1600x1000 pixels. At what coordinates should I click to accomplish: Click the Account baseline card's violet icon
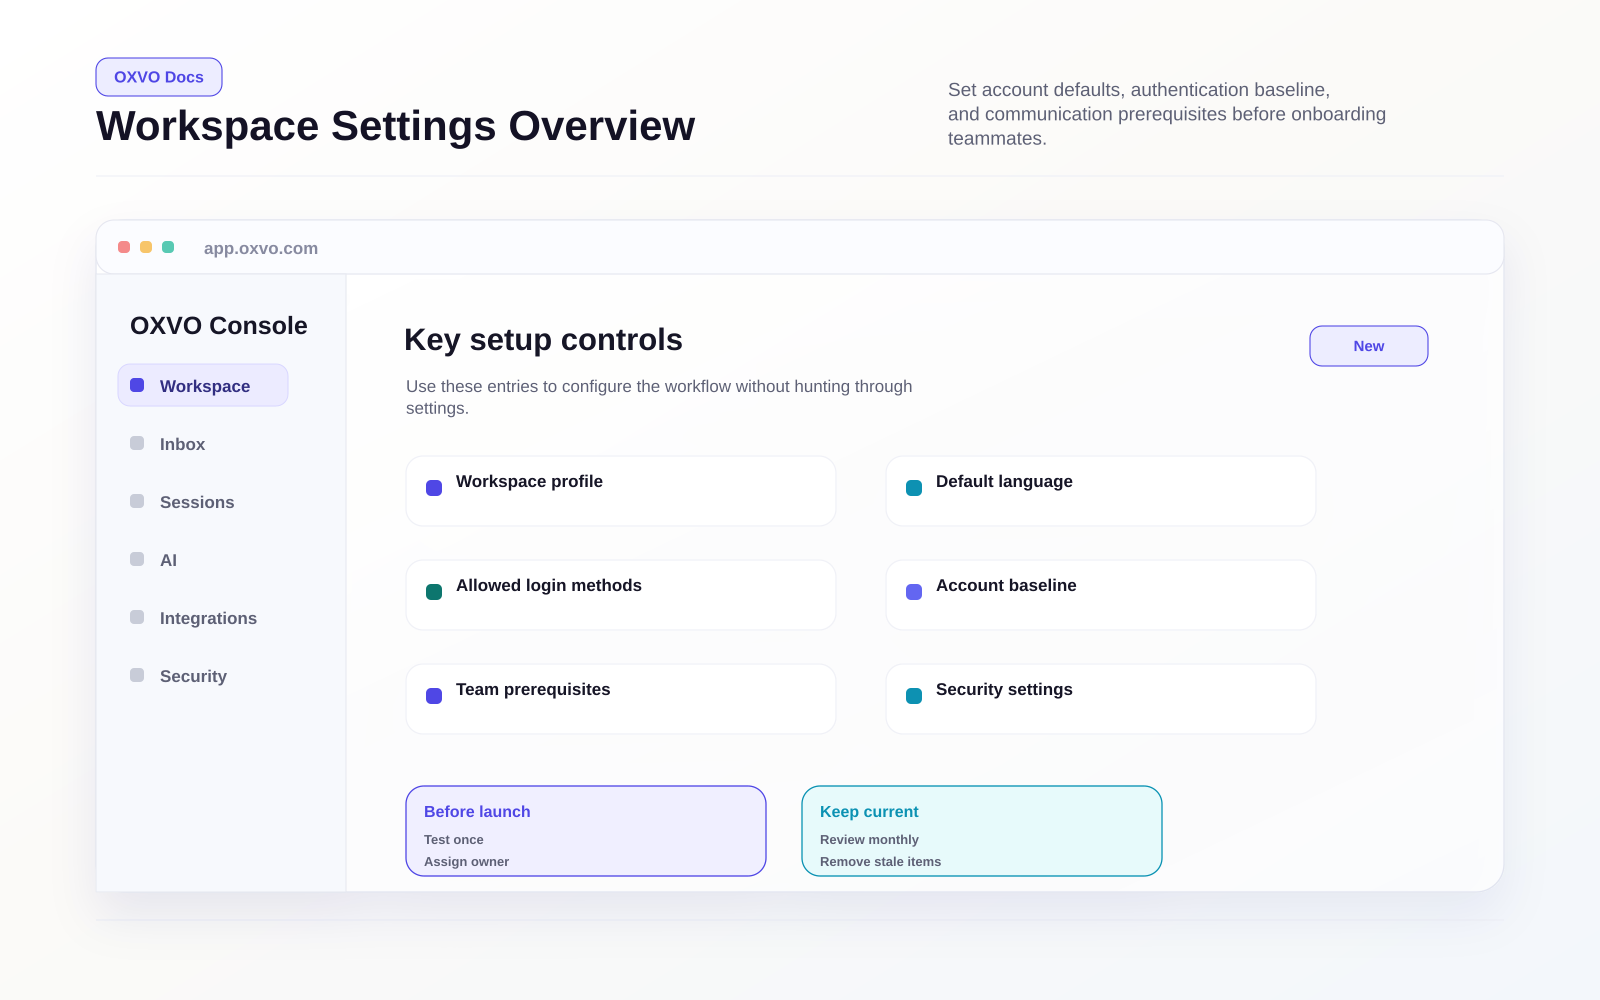pyautogui.click(x=914, y=592)
